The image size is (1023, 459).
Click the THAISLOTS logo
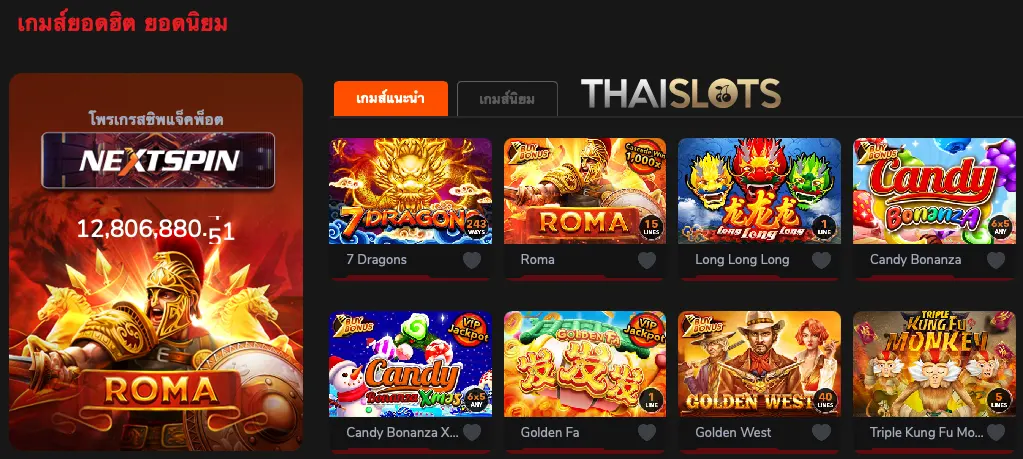pos(680,93)
